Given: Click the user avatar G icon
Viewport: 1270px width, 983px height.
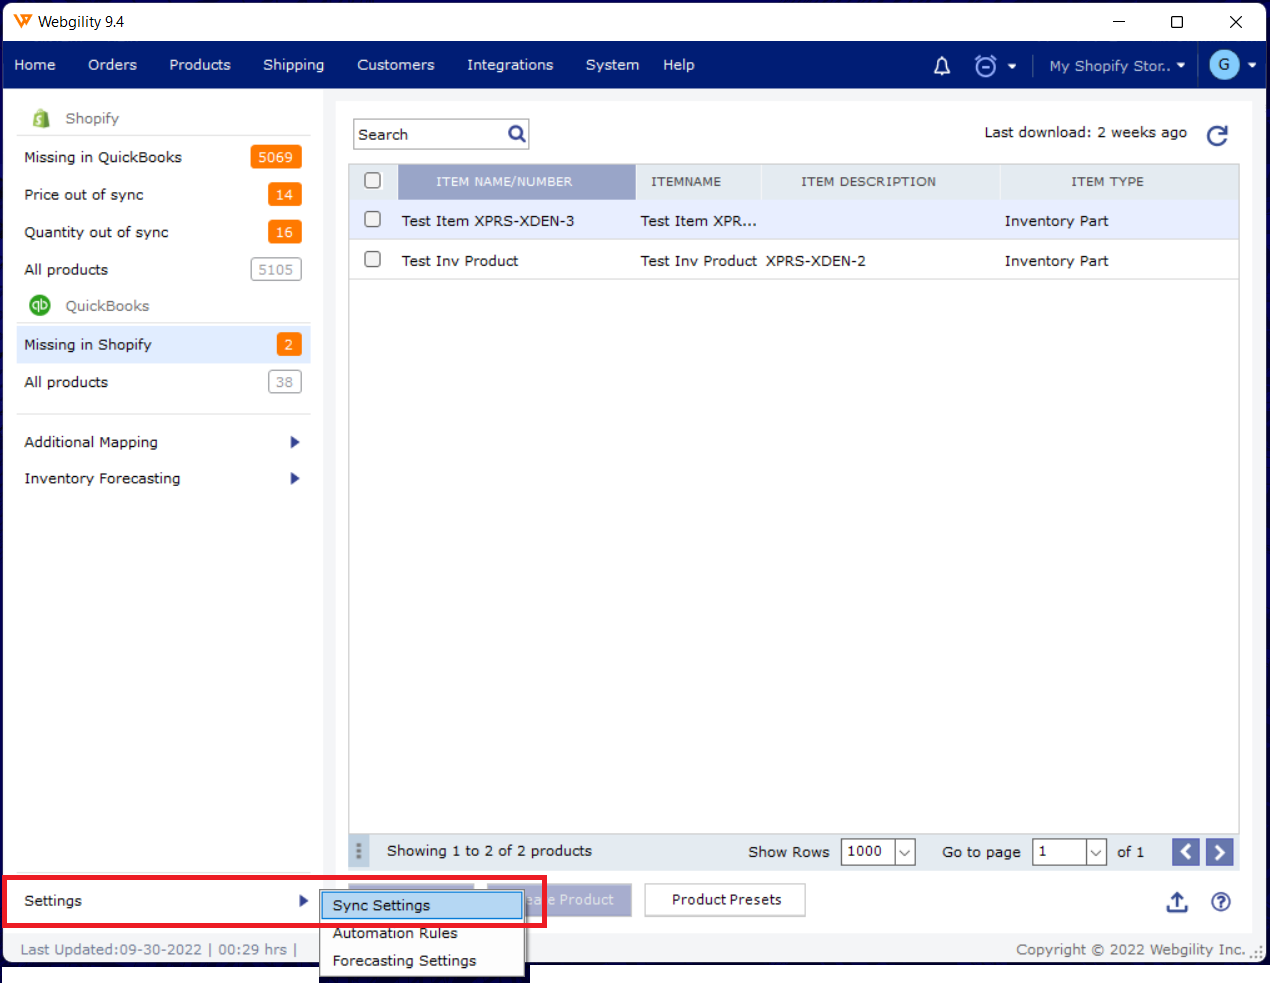Looking at the screenshot, I should 1224,65.
